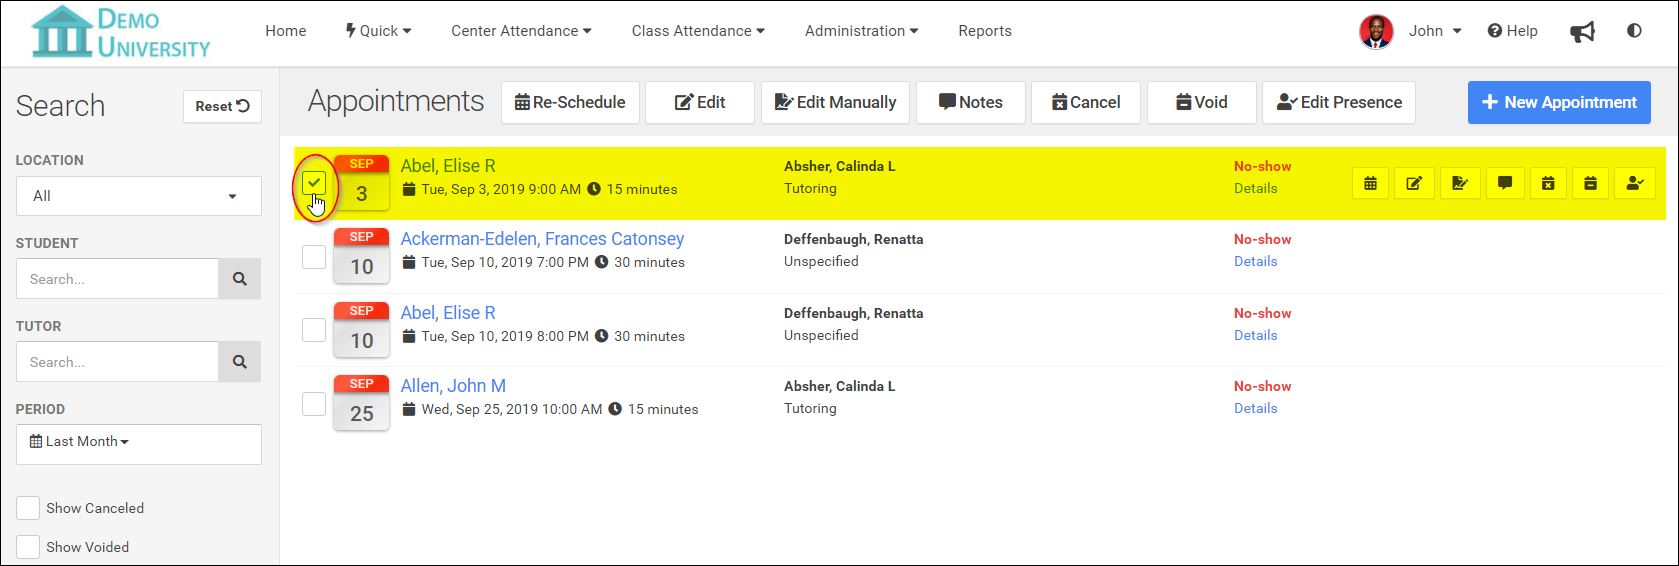1679x566 pixels.
Task: Open the Location dropdown showing All
Action: (139, 196)
